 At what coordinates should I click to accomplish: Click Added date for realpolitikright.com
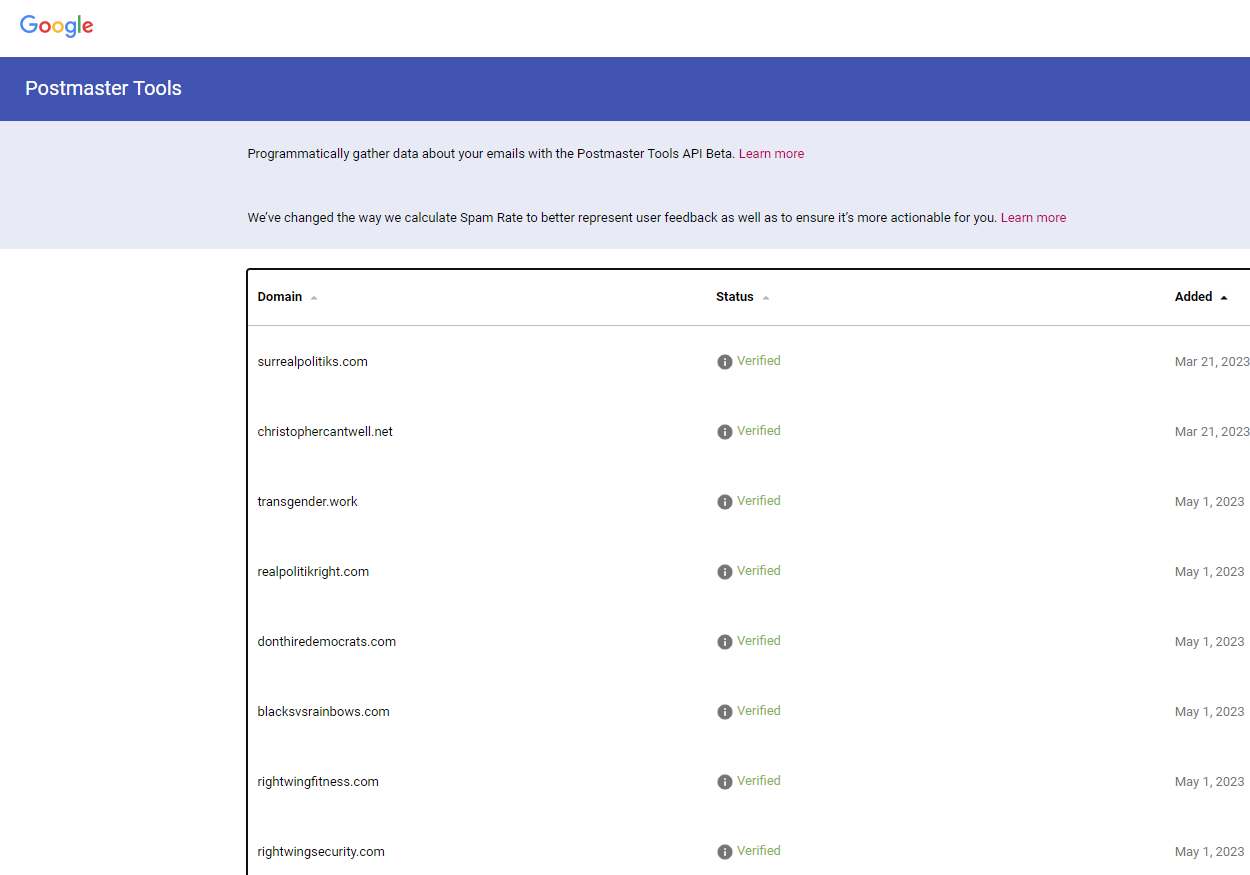coord(1210,572)
